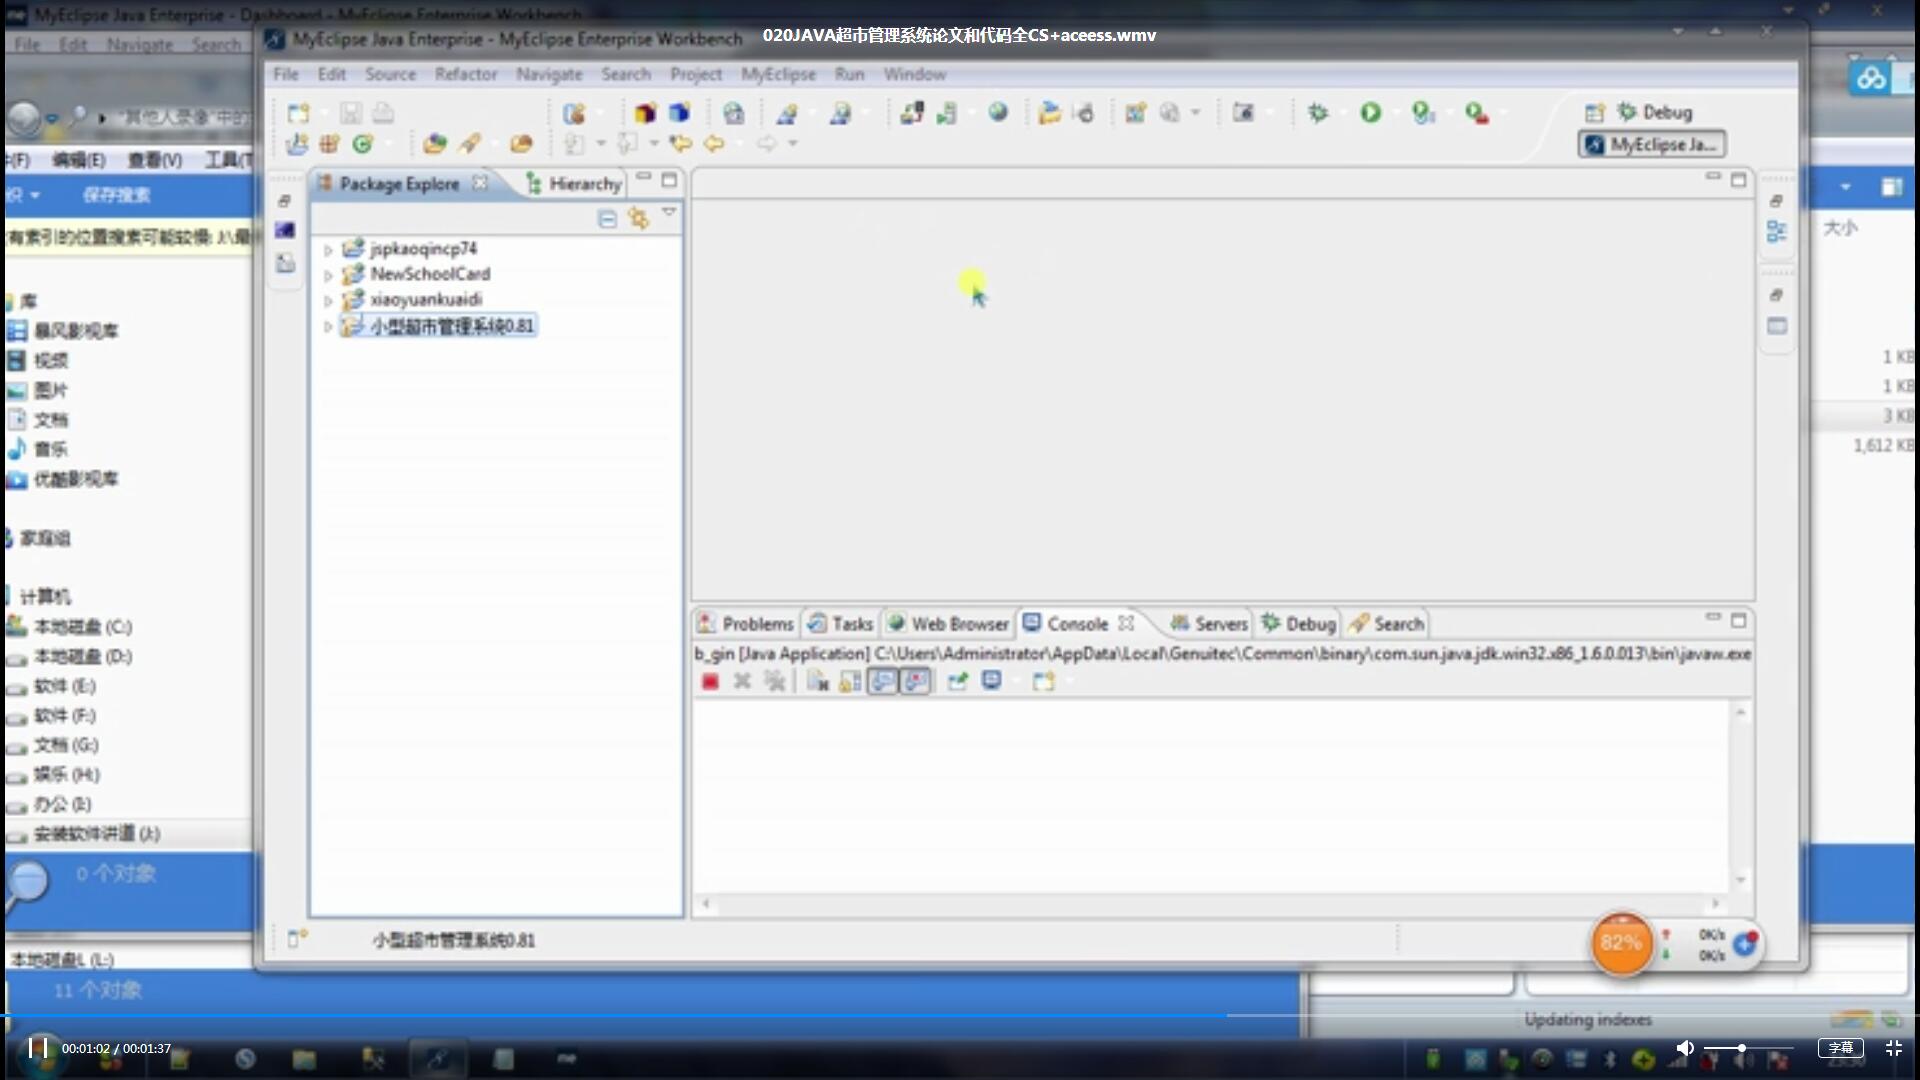Close the Console tab
Image resolution: width=1920 pixels, height=1080 pixels.
(1126, 623)
